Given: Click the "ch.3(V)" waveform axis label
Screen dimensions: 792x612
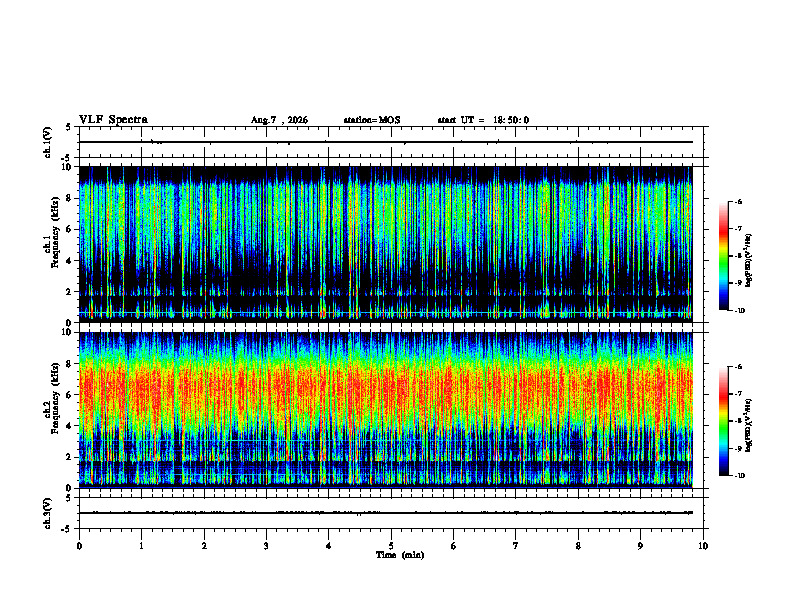Looking at the screenshot, I should pyautogui.click(x=47, y=513).
